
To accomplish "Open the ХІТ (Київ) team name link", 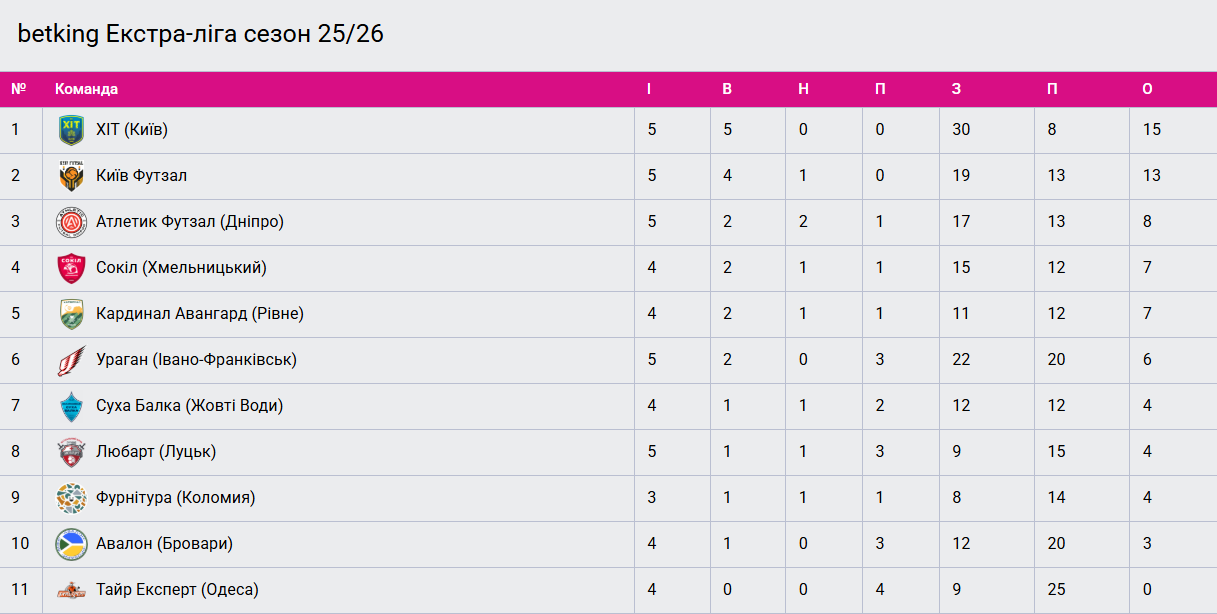I will [x=132, y=130].
